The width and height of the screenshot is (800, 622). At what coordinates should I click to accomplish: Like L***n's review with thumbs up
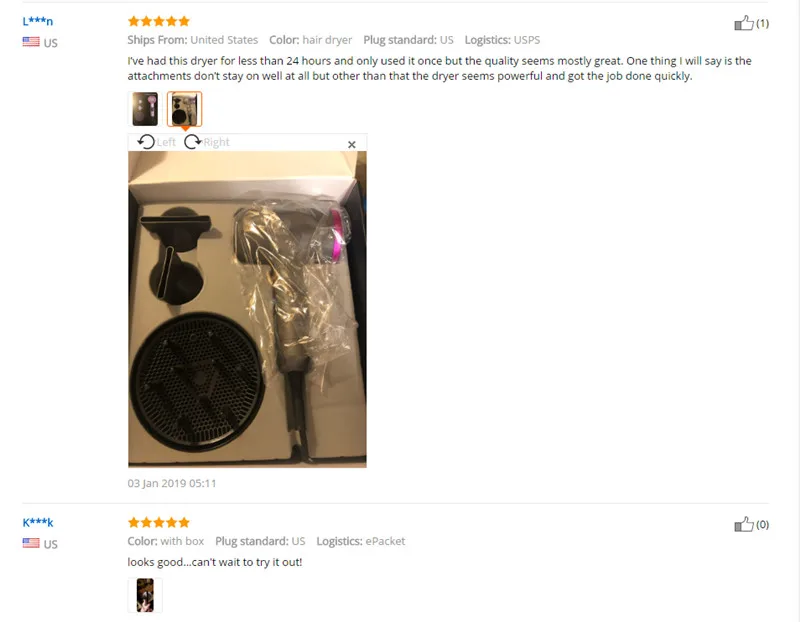click(x=744, y=23)
